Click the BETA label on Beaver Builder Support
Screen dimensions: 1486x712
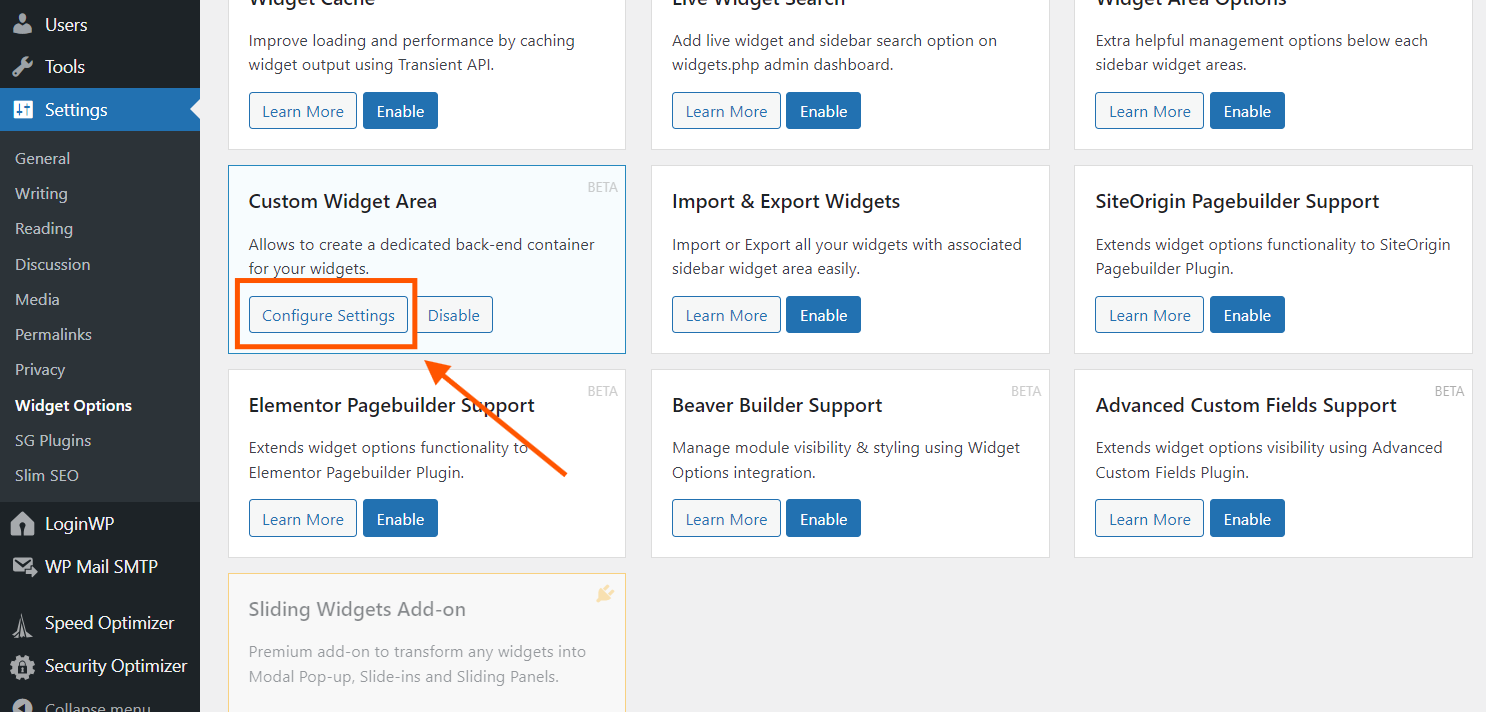coord(1026,391)
